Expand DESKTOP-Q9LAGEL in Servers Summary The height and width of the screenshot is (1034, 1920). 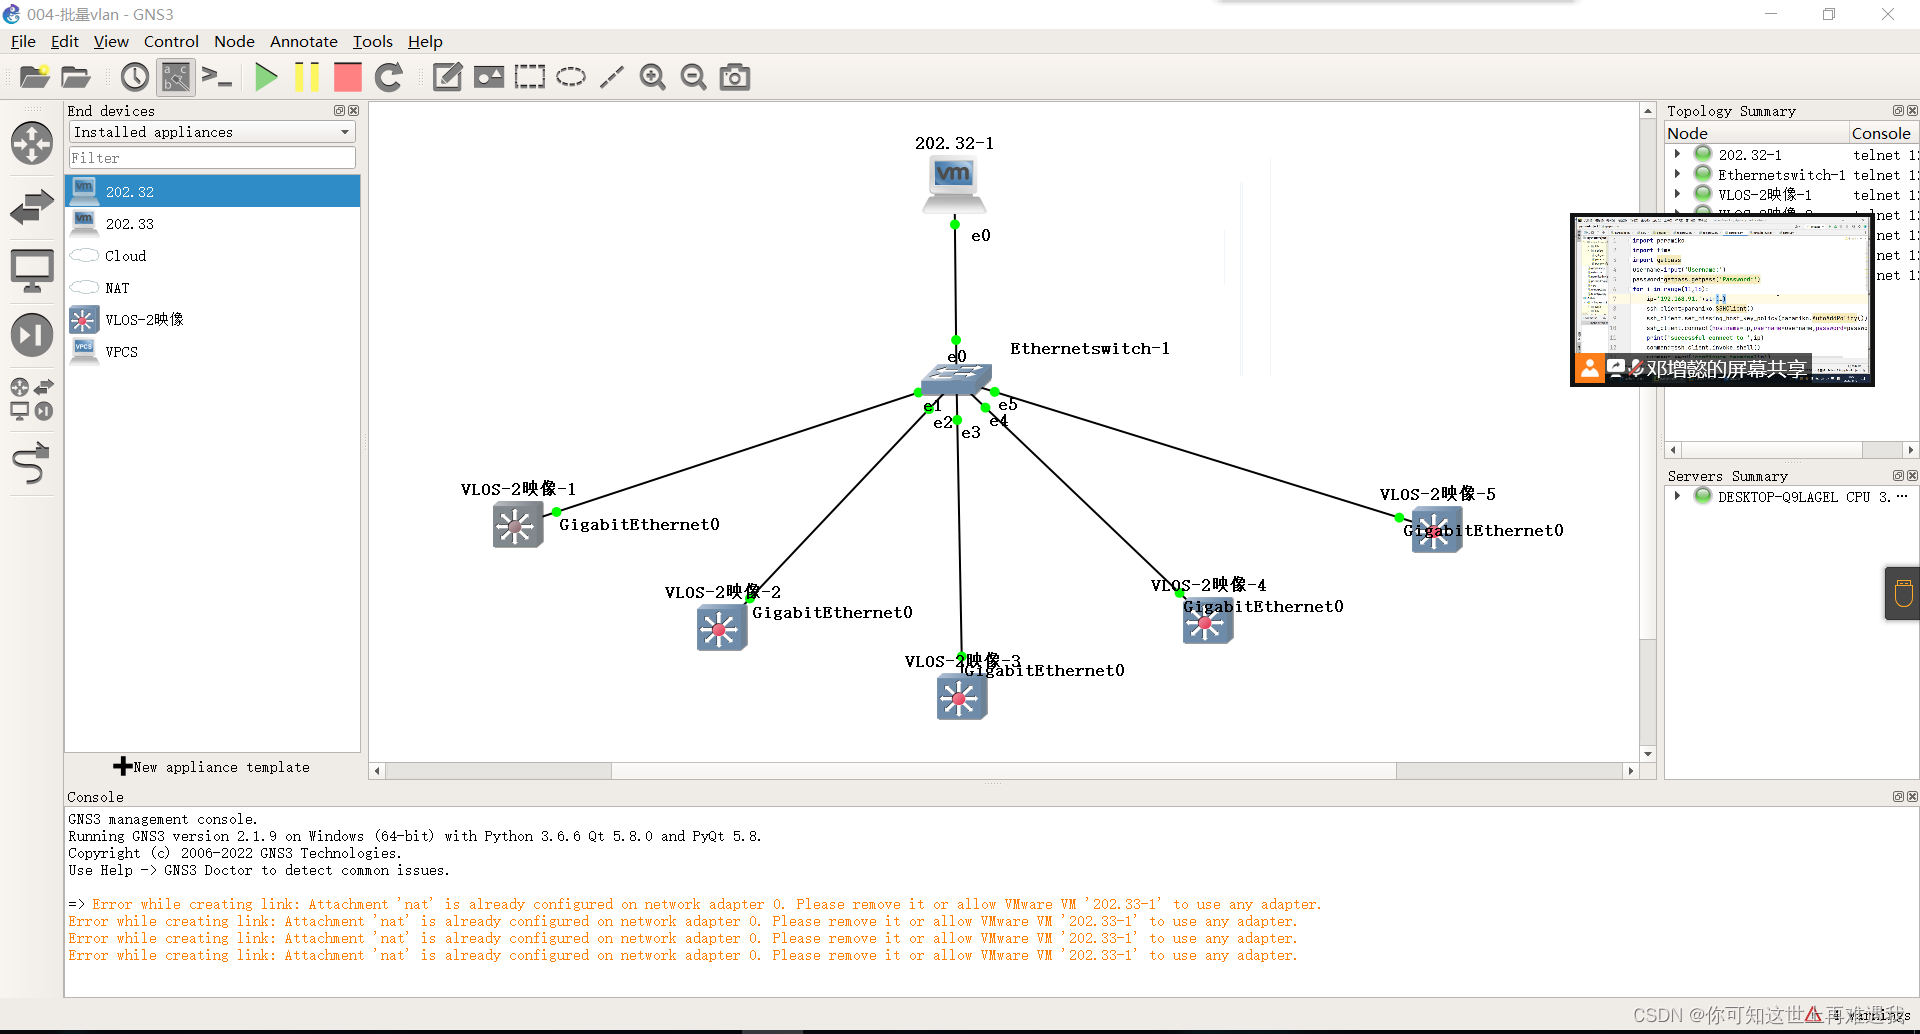coord(1678,496)
